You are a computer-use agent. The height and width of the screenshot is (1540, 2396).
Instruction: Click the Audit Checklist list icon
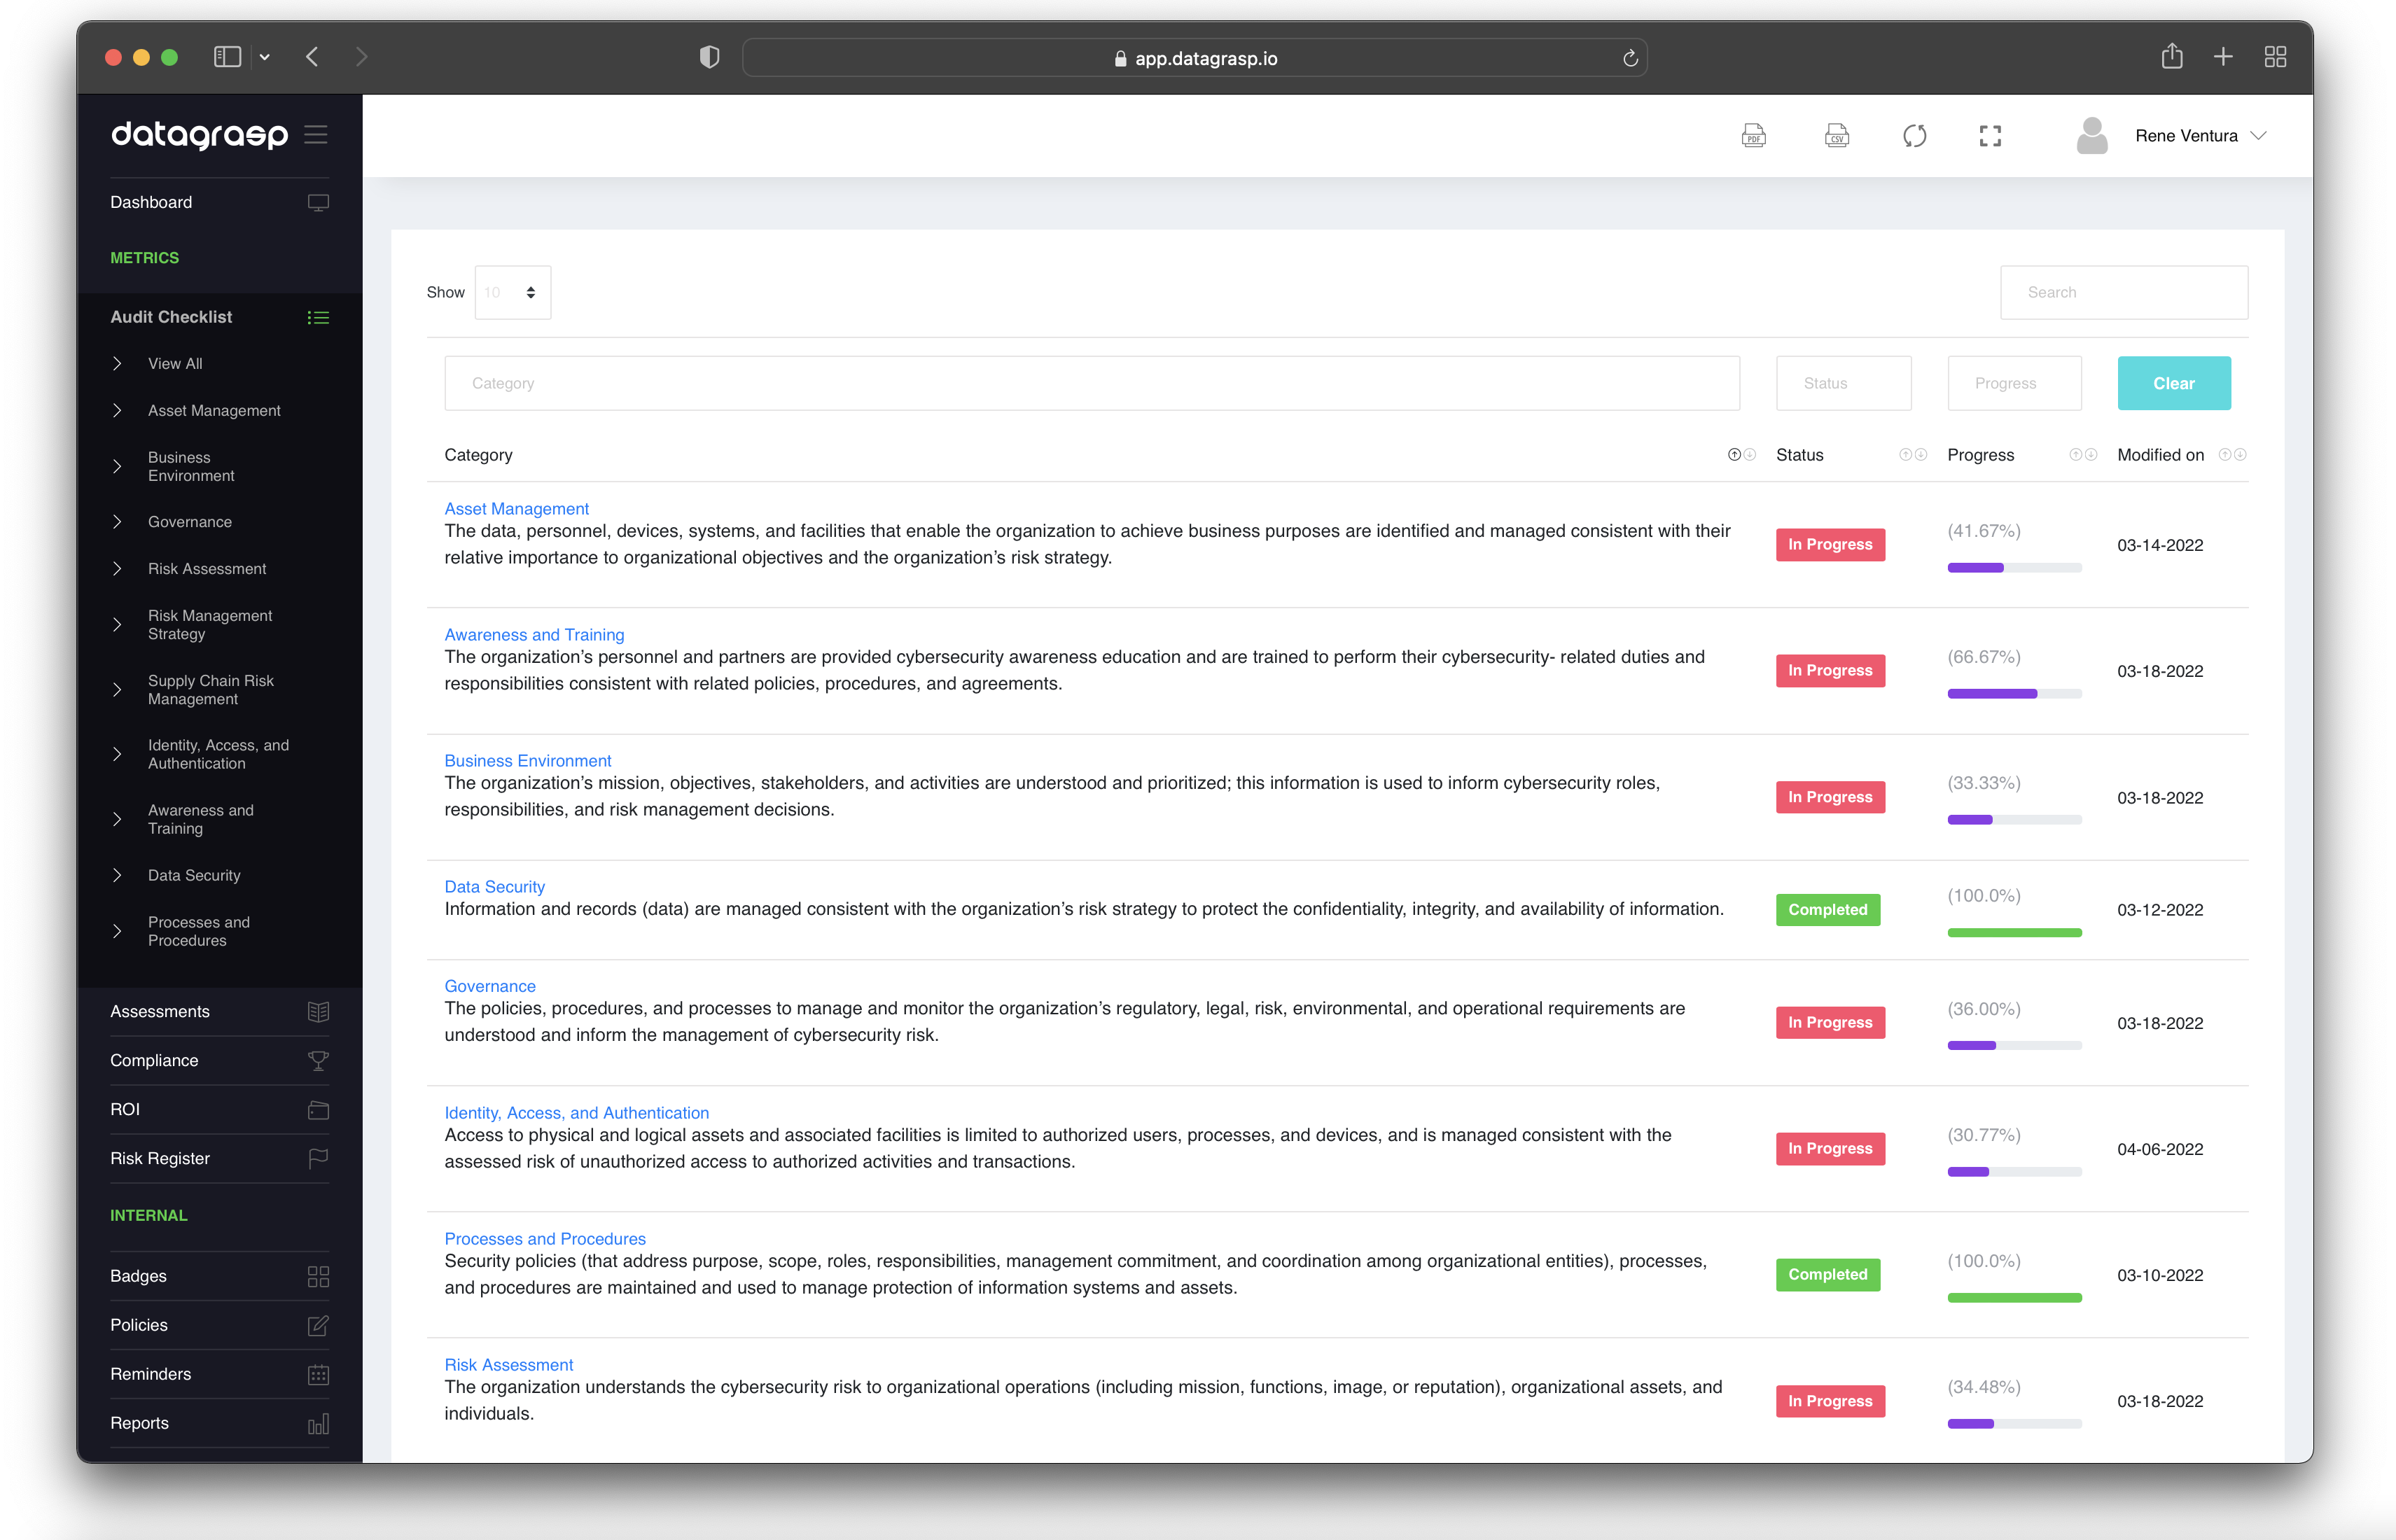(318, 317)
